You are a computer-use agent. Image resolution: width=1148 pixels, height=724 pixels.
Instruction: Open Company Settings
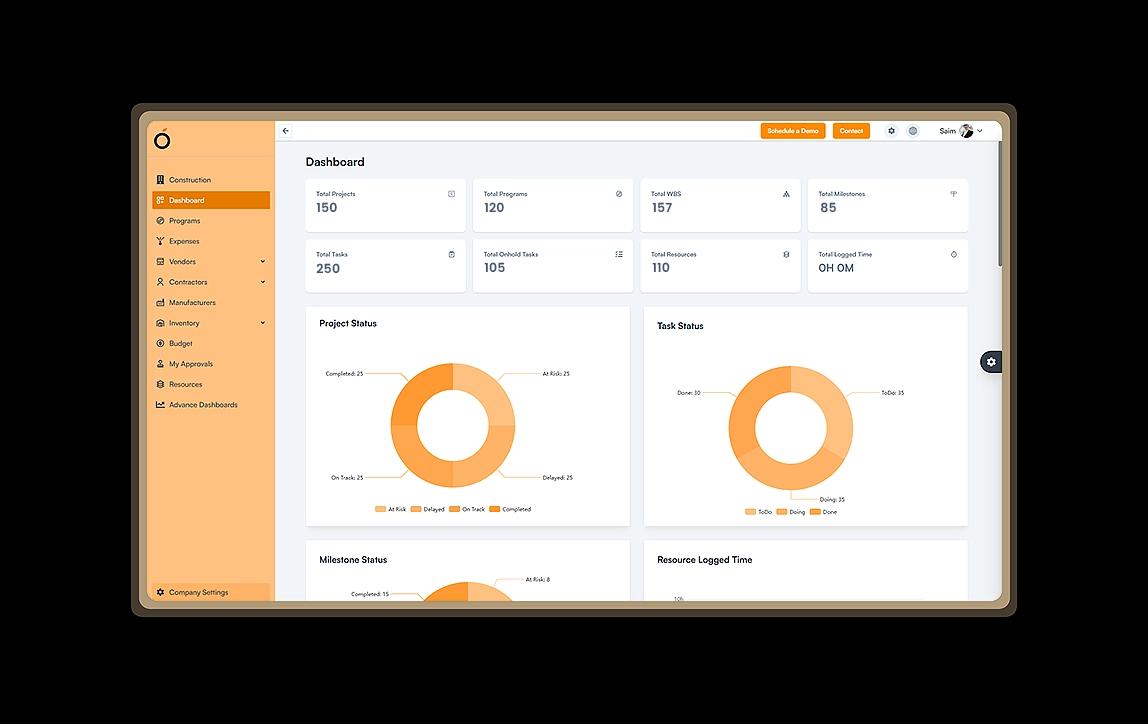tap(196, 592)
